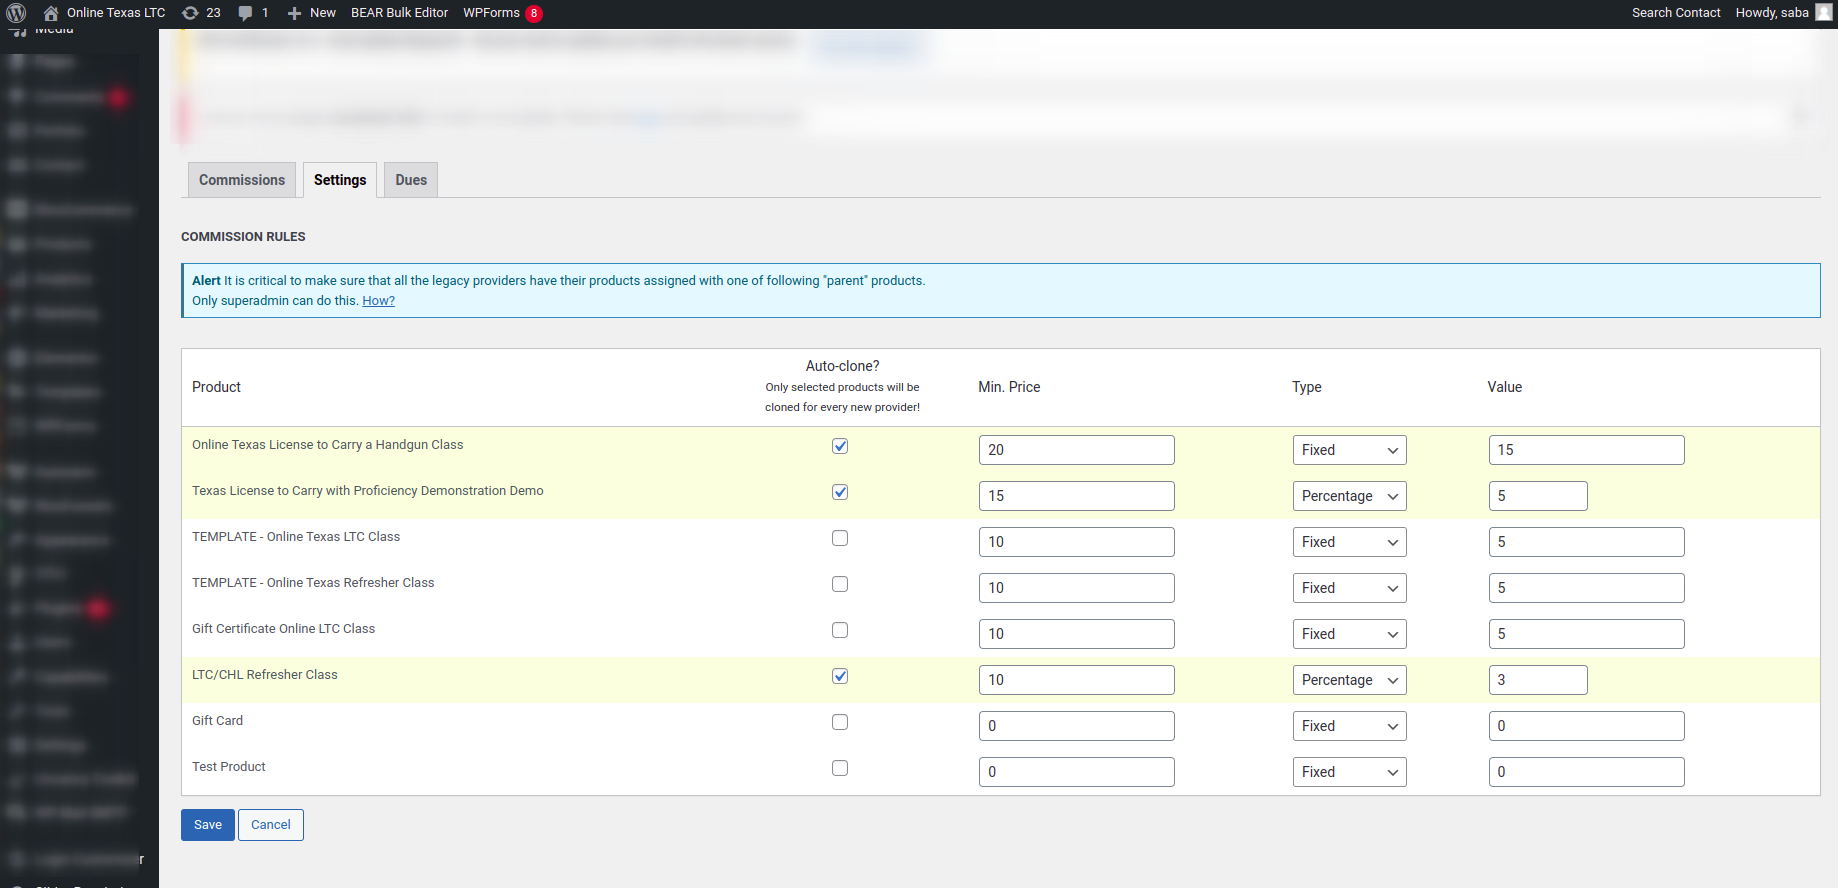Click the New link in admin bar

tap(323, 13)
